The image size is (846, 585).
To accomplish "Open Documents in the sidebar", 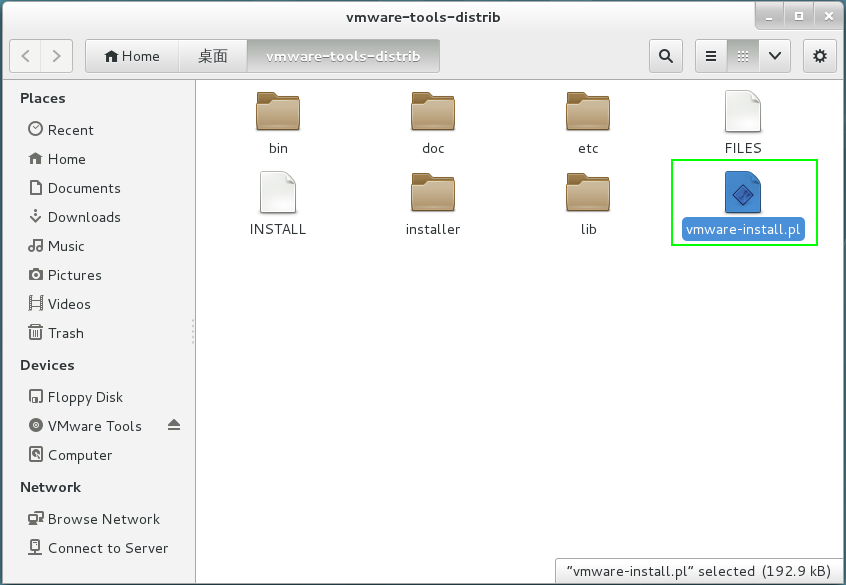I will point(74,188).
